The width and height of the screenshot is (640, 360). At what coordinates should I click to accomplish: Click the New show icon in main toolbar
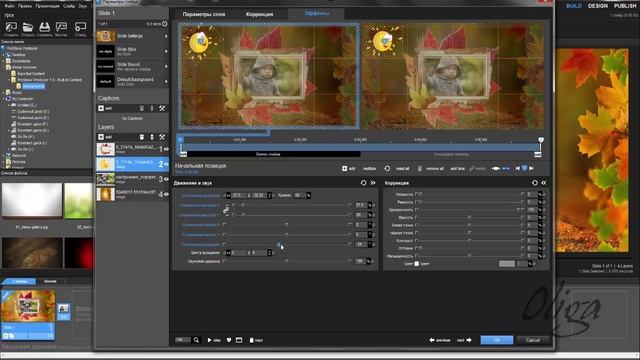(x=11, y=27)
